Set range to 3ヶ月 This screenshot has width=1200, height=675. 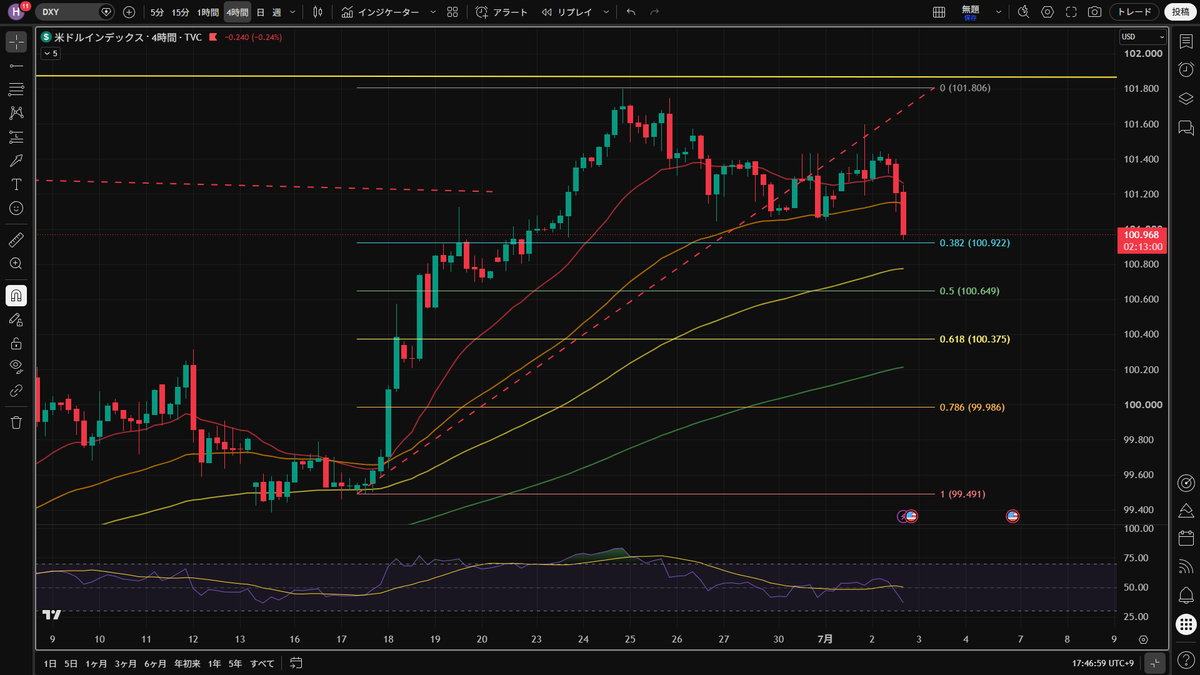127,663
